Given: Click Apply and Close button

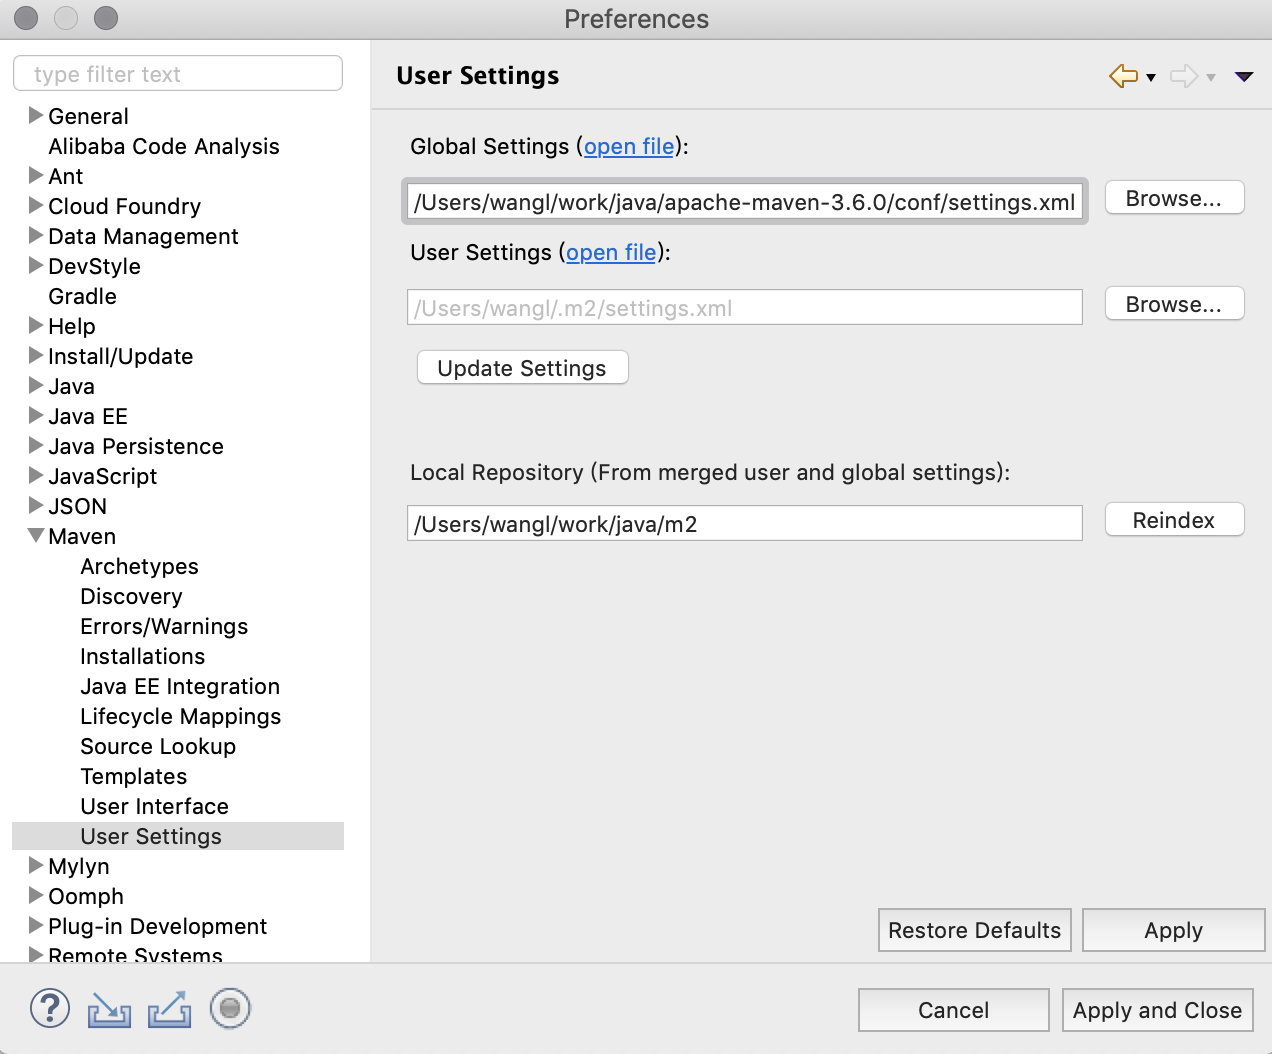Looking at the screenshot, I should (x=1156, y=1010).
